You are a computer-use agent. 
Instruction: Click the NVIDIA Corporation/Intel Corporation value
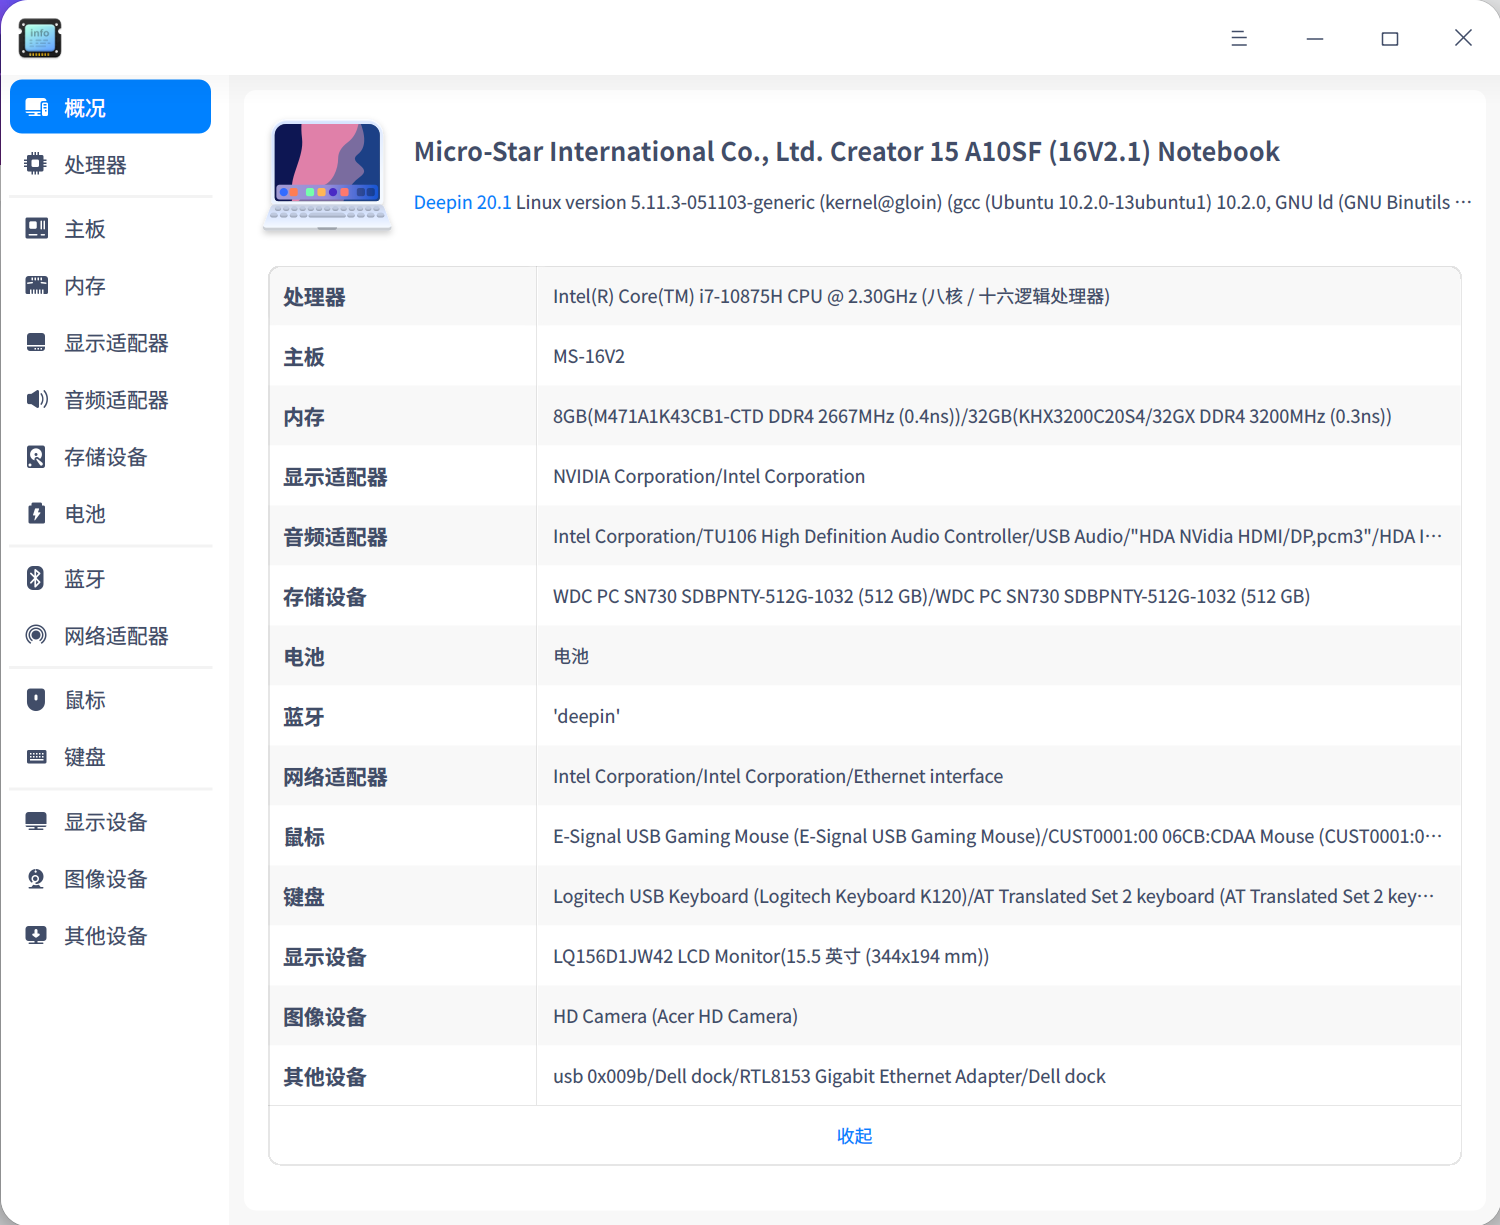(x=709, y=476)
